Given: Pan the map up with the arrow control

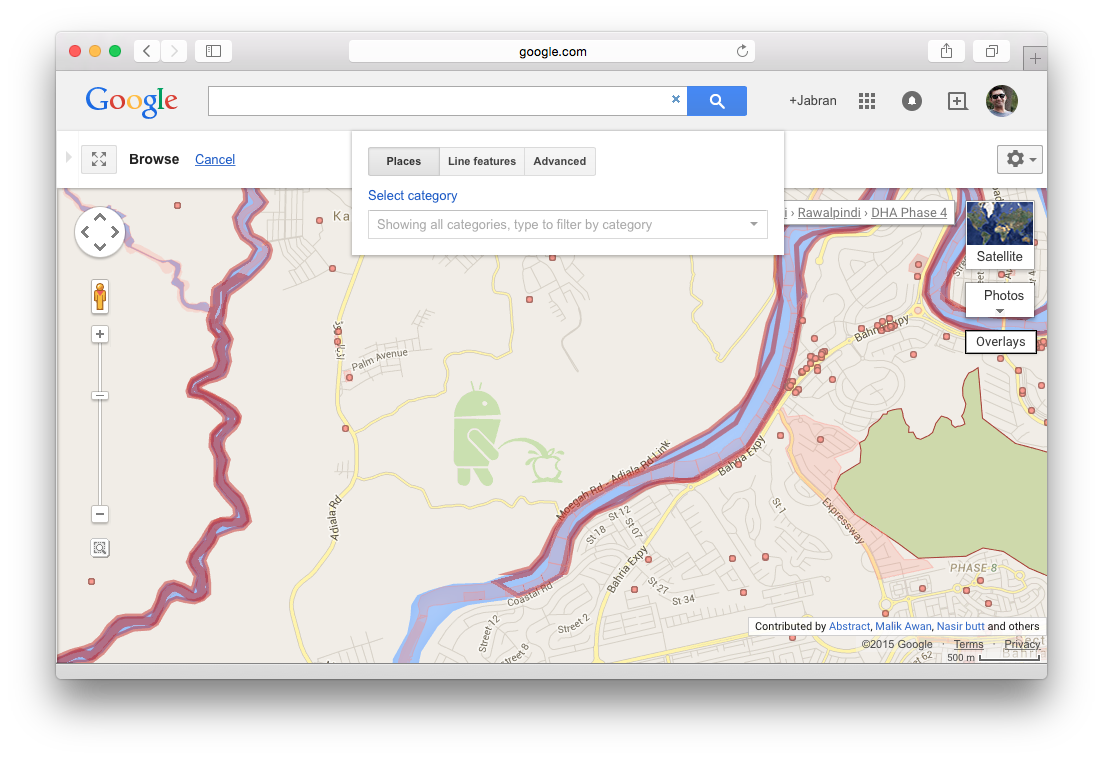Looking at the screenshot, I should (100, 217).
